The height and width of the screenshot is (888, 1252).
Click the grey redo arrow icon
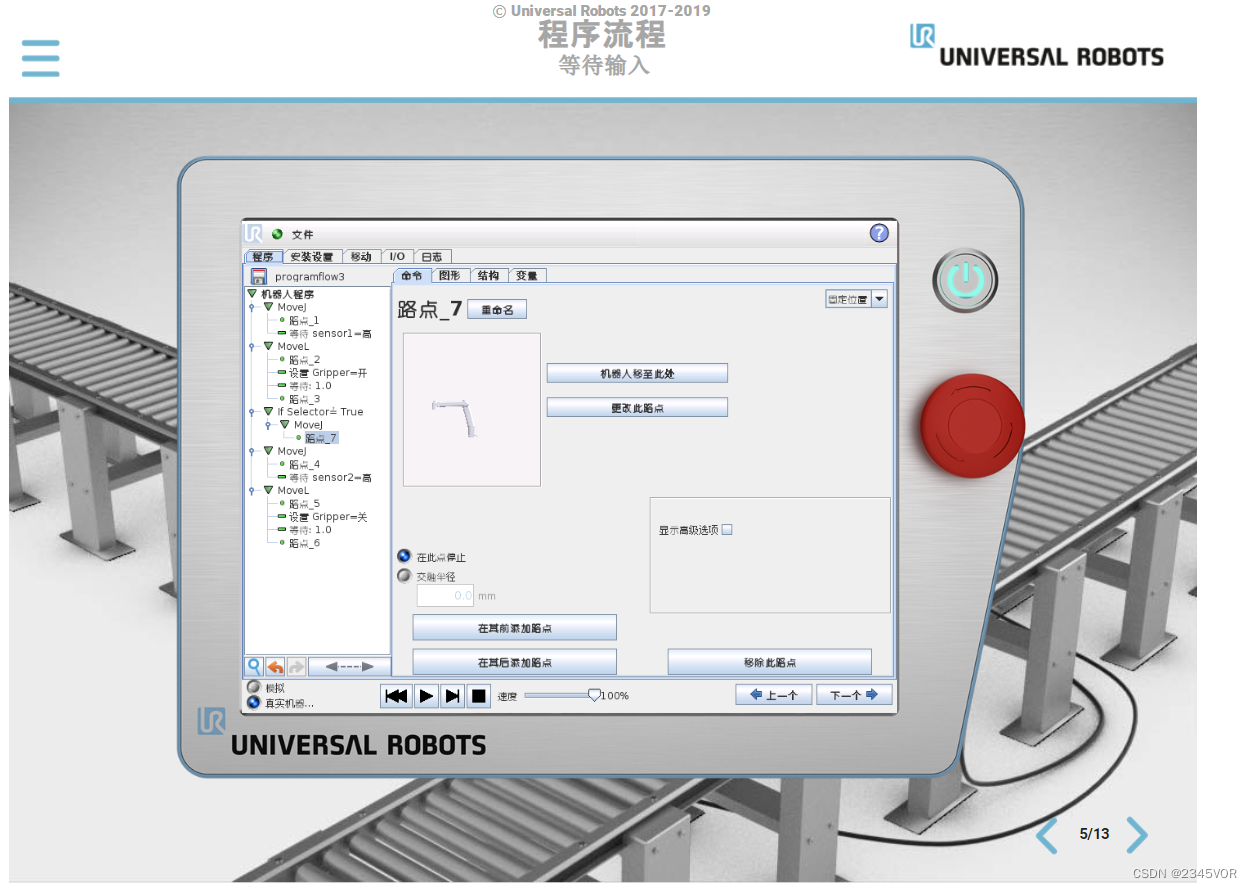point(296,666)
